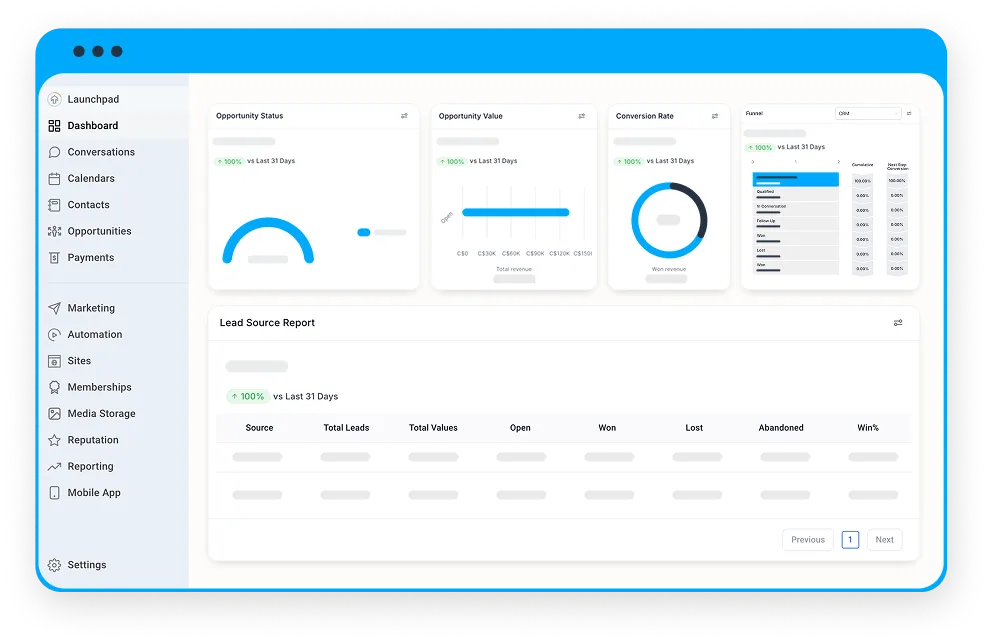Open the Marketing paper plane icon
991x643 pixels.
tap(54, 309)
